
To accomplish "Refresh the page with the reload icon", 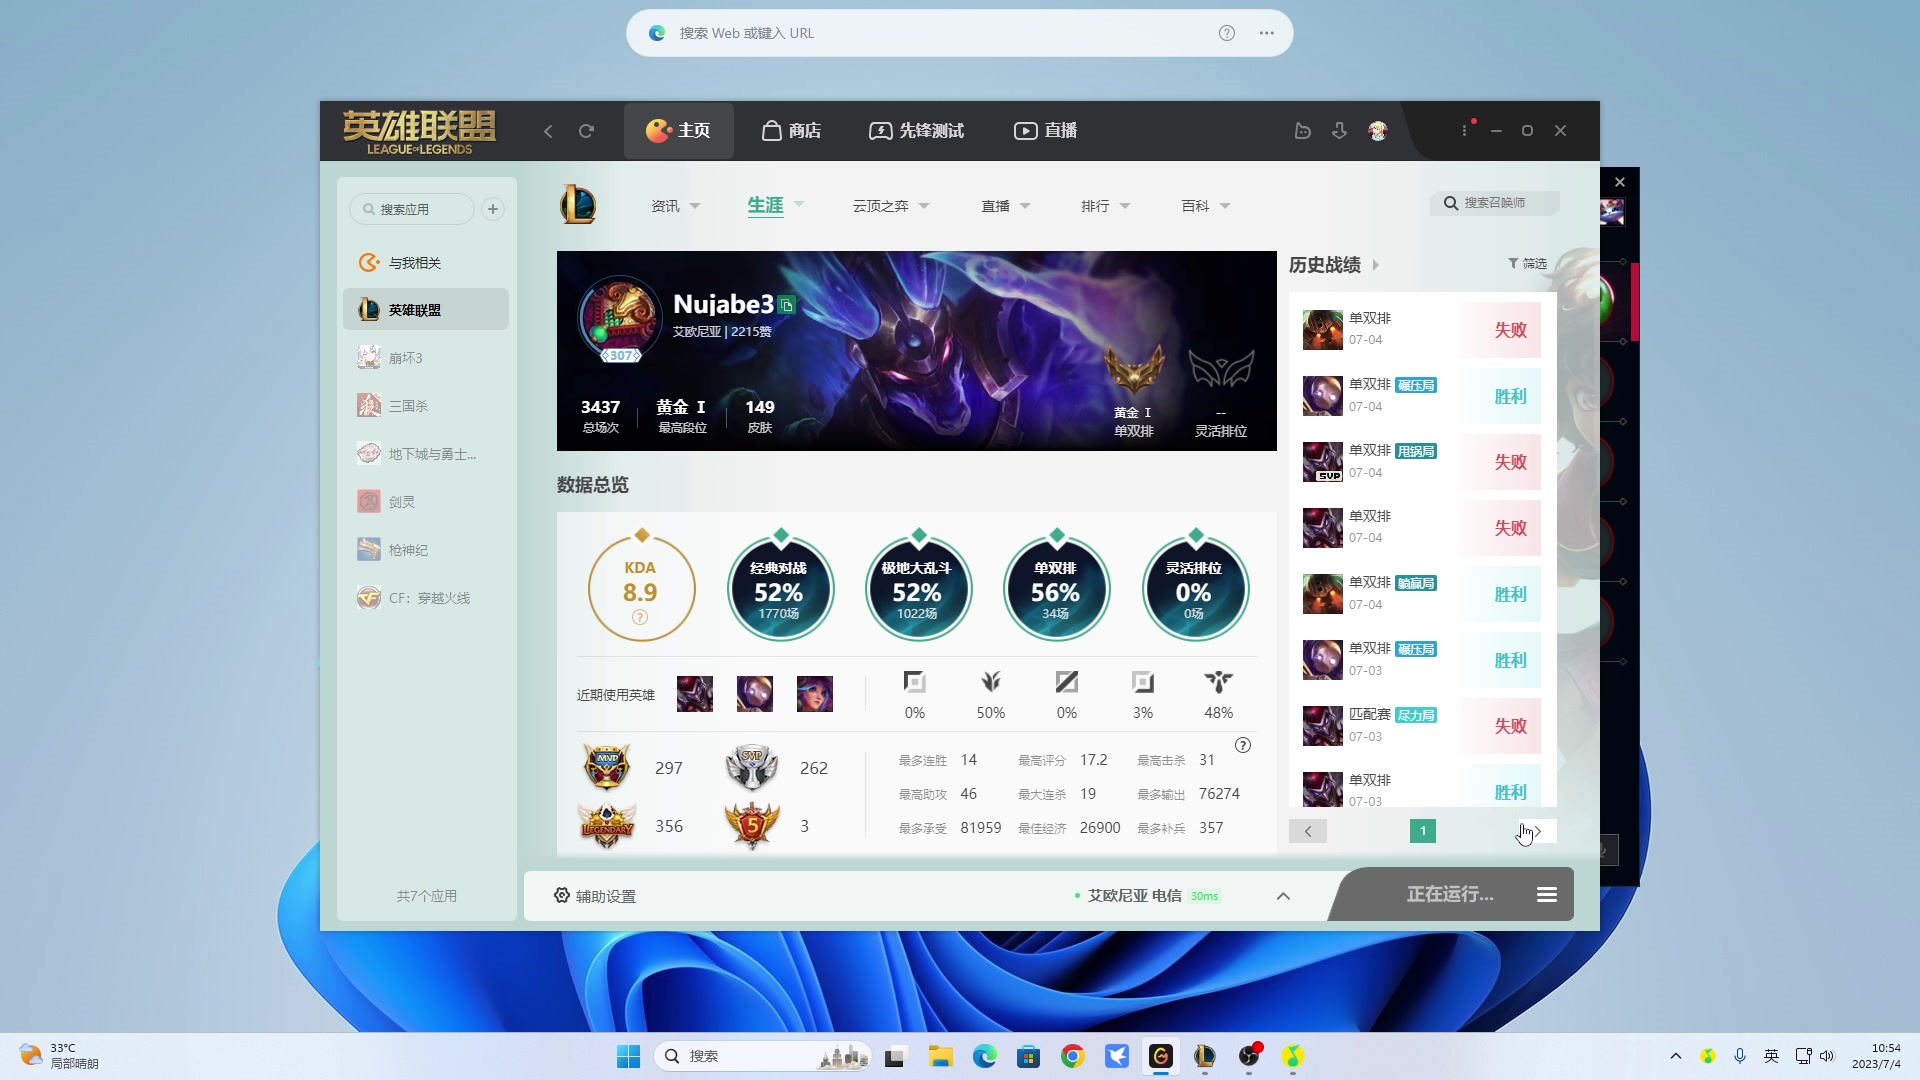I will (586, 131).
